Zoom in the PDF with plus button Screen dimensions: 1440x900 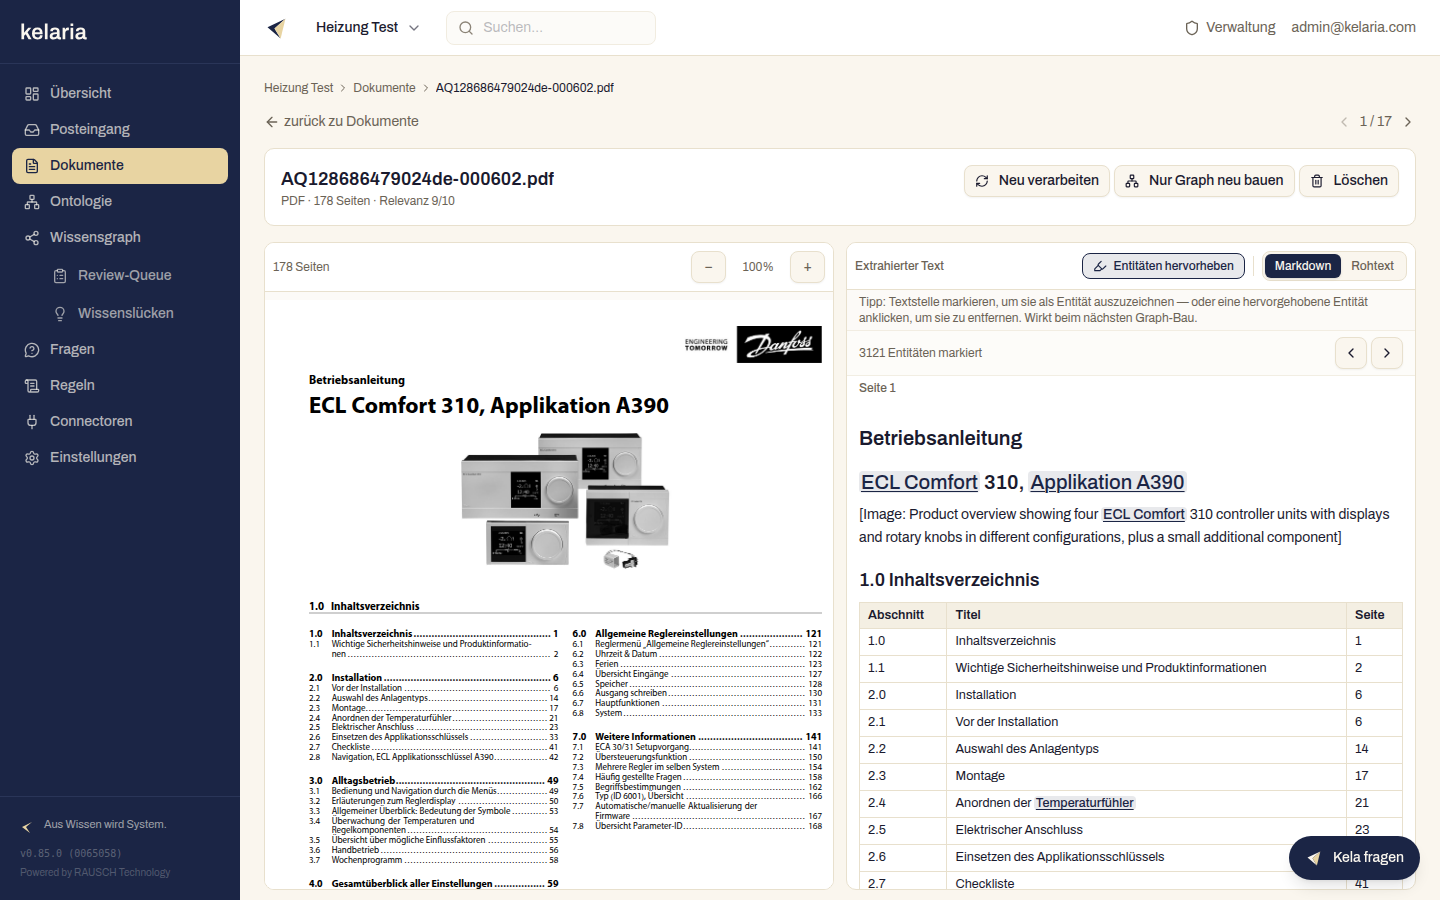(x=808, y=267)
